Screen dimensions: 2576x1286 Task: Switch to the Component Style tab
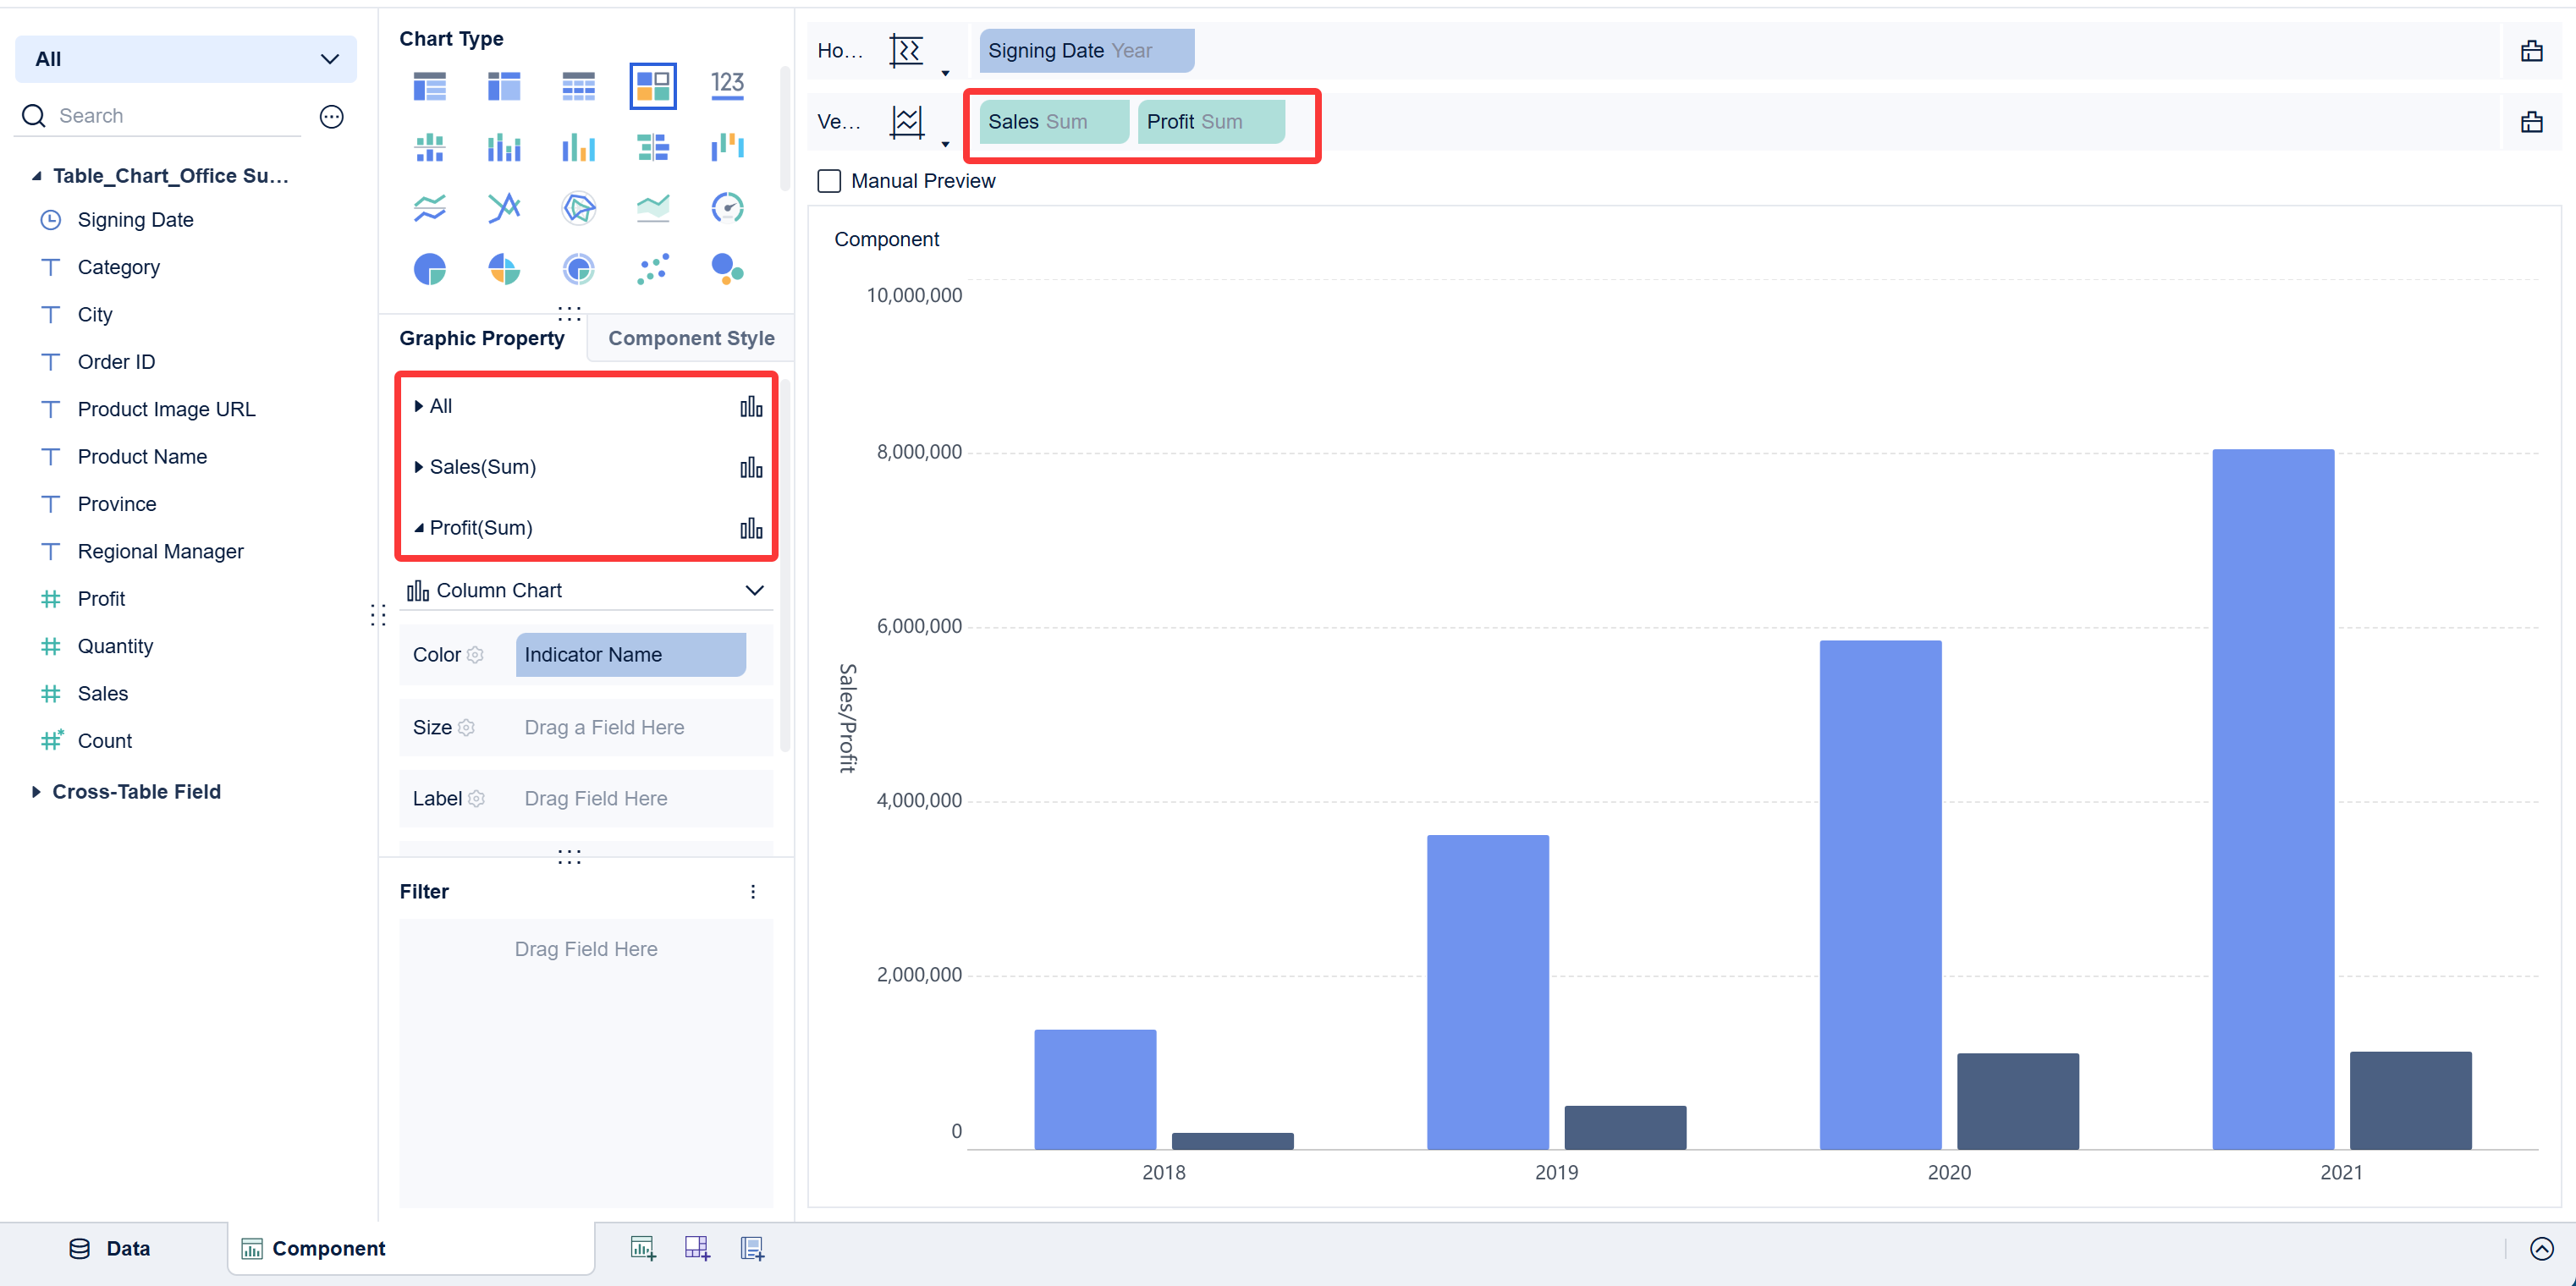pyautogui.click(x=691, y=338)
